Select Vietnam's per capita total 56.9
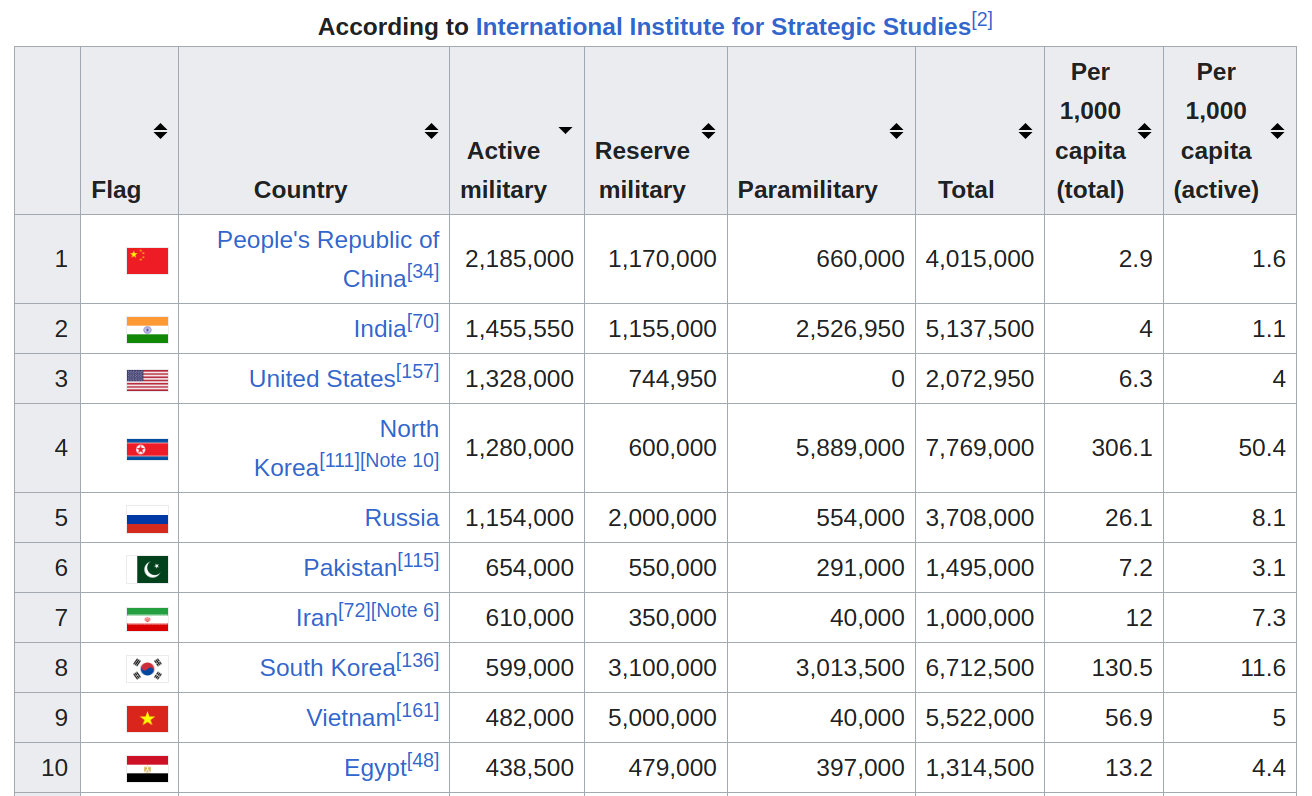The image size is (1312, 796). coord(1129,718)
